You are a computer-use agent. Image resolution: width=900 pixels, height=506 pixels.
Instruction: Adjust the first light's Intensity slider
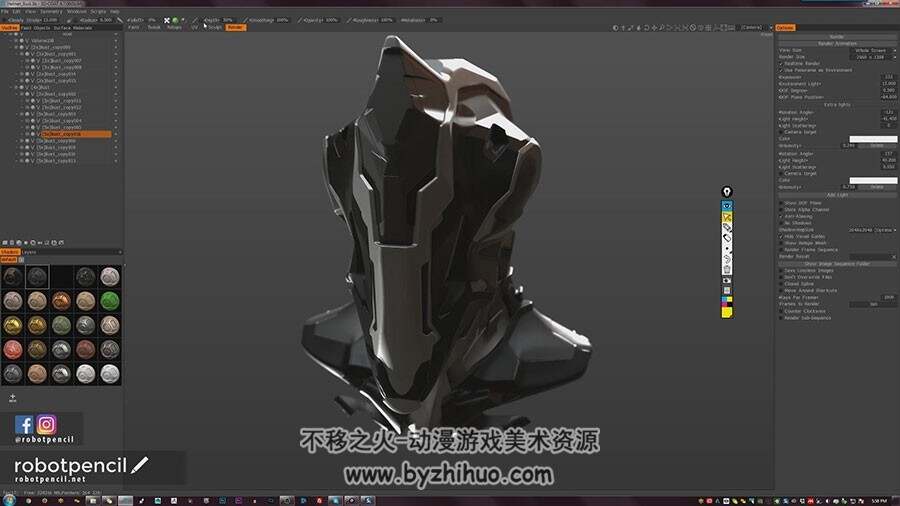coord(848,146)
